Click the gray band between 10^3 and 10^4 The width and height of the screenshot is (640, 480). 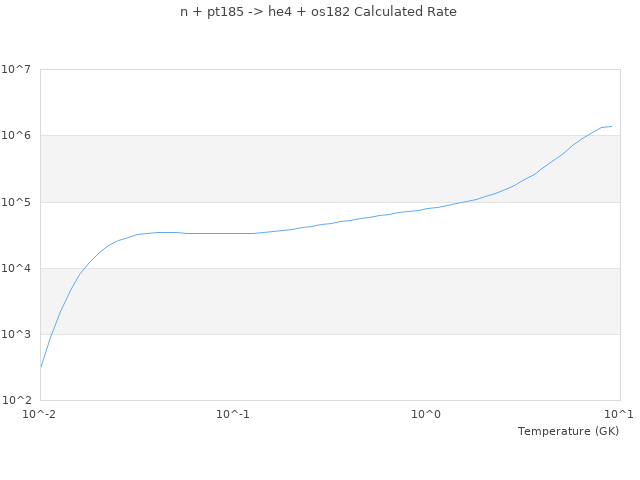[330, 301]
